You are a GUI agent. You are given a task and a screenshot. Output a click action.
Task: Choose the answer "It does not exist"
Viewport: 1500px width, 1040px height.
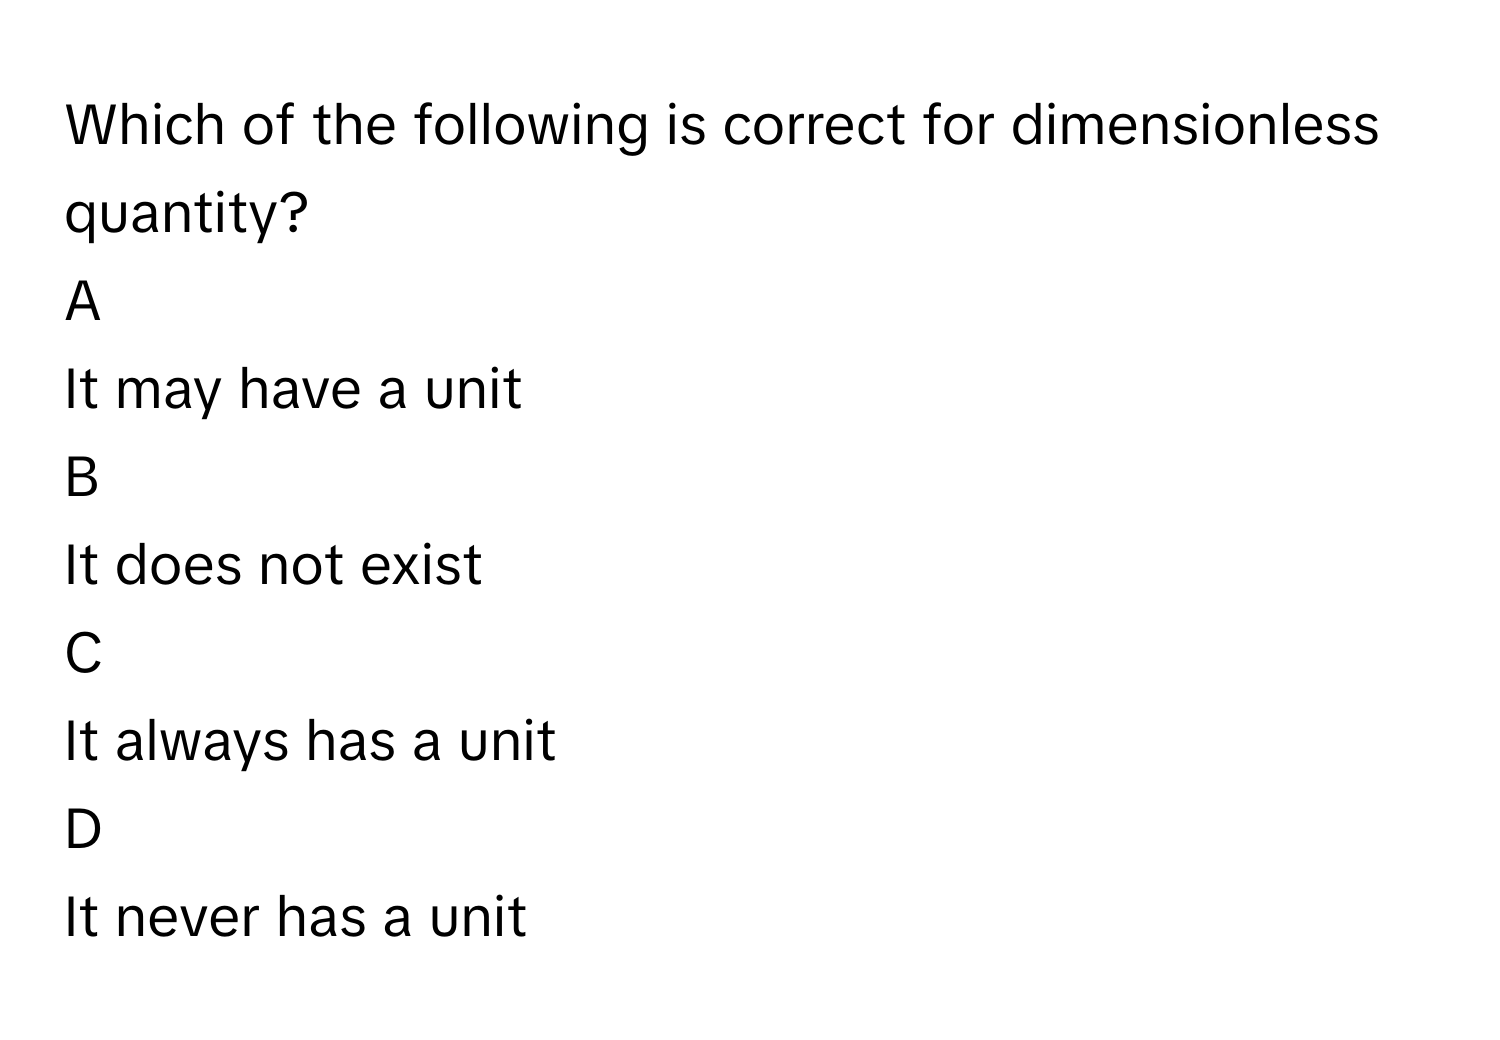coord(273,566)
